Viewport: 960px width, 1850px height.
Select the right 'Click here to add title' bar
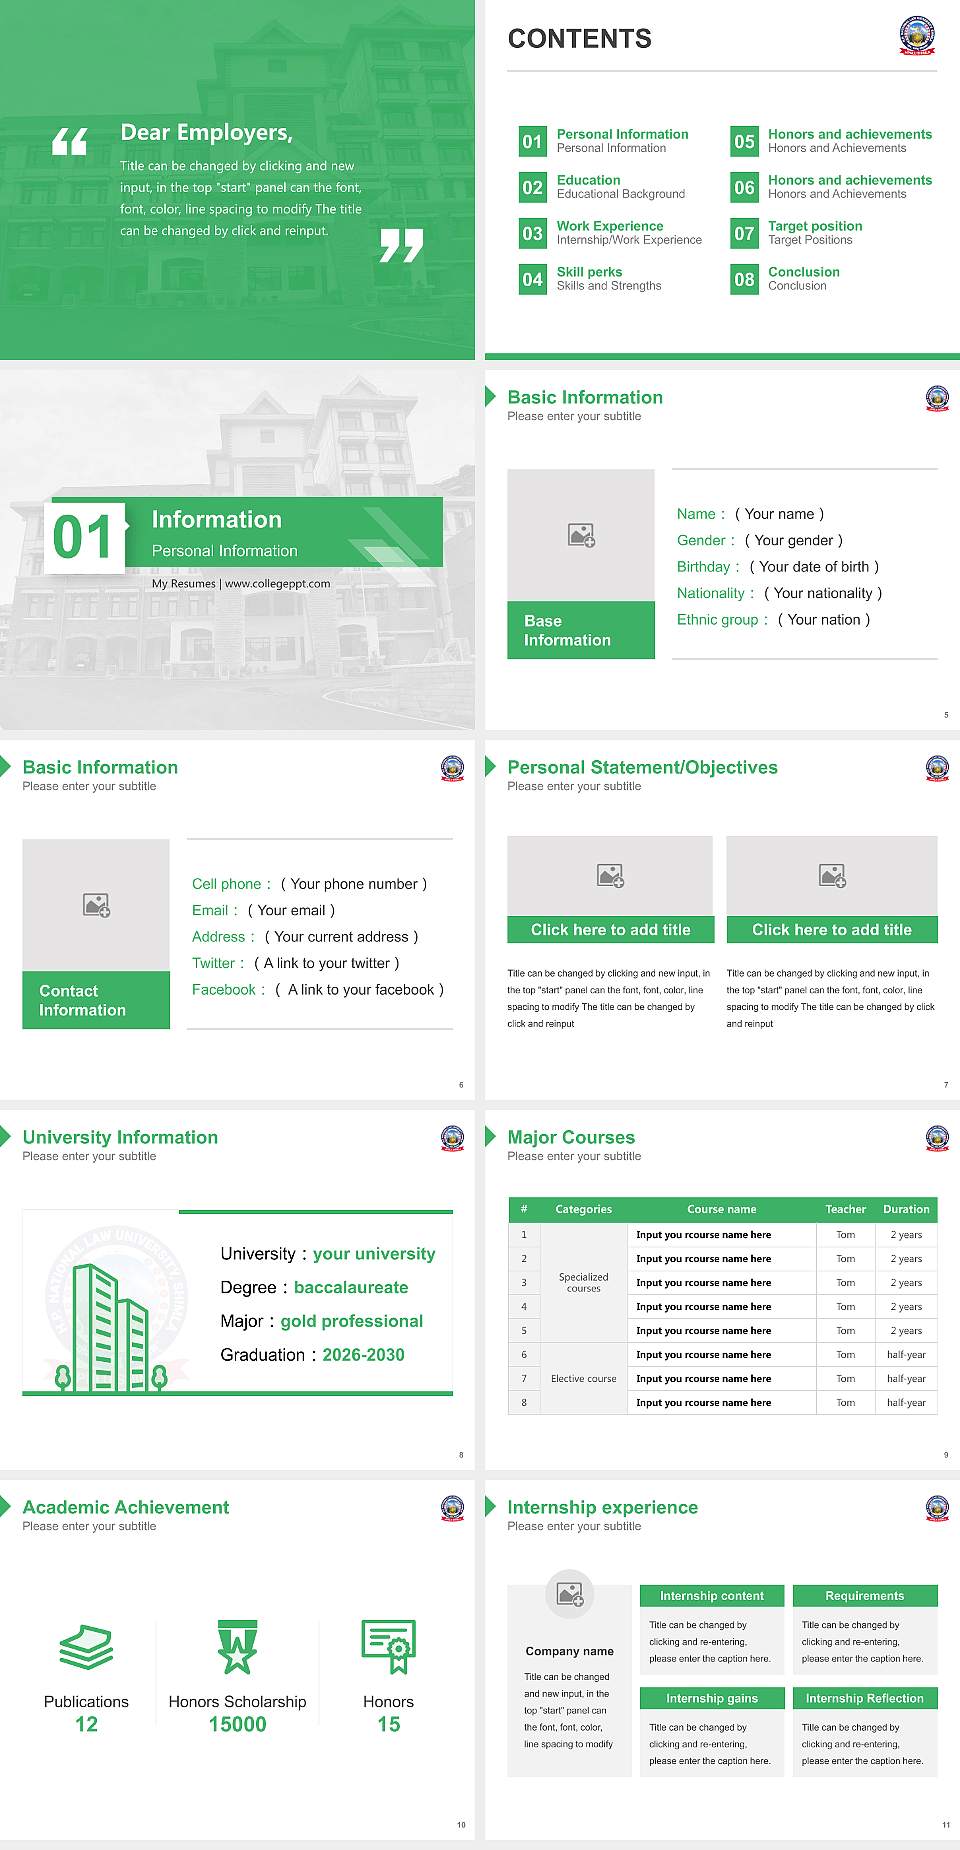click(832, 930)
